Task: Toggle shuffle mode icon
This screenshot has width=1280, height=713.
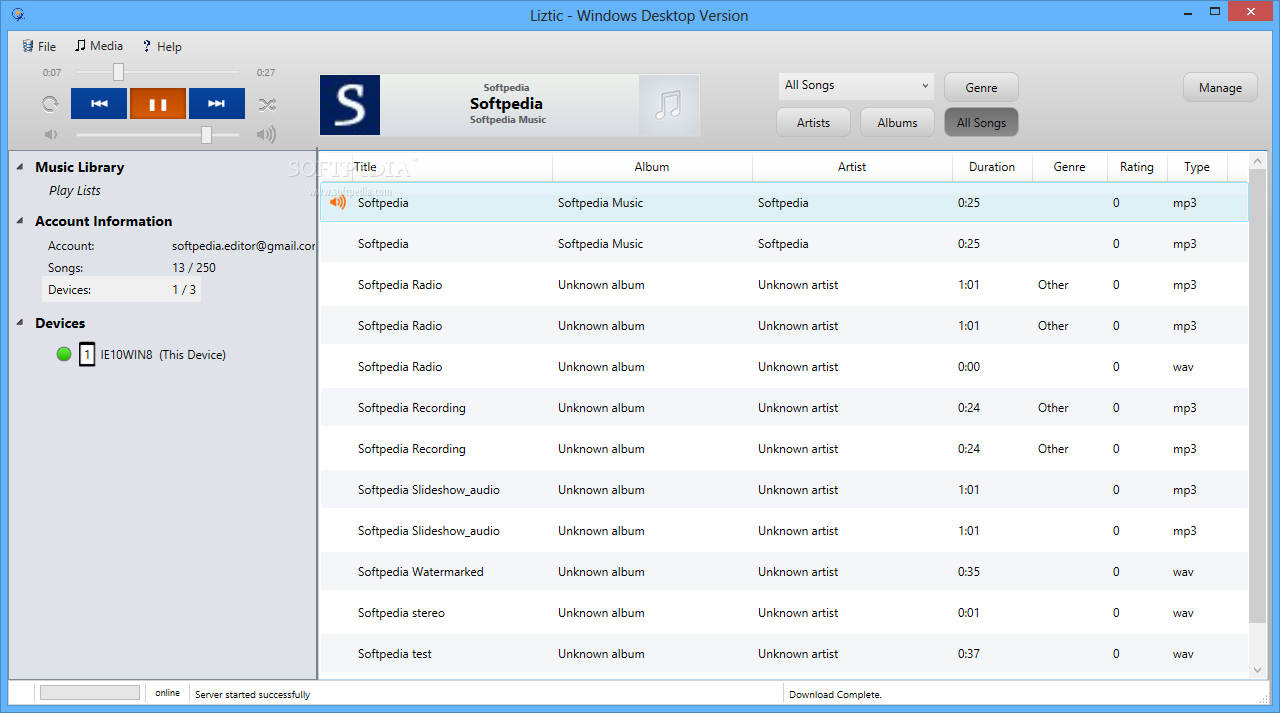Action: coord(267,104)
